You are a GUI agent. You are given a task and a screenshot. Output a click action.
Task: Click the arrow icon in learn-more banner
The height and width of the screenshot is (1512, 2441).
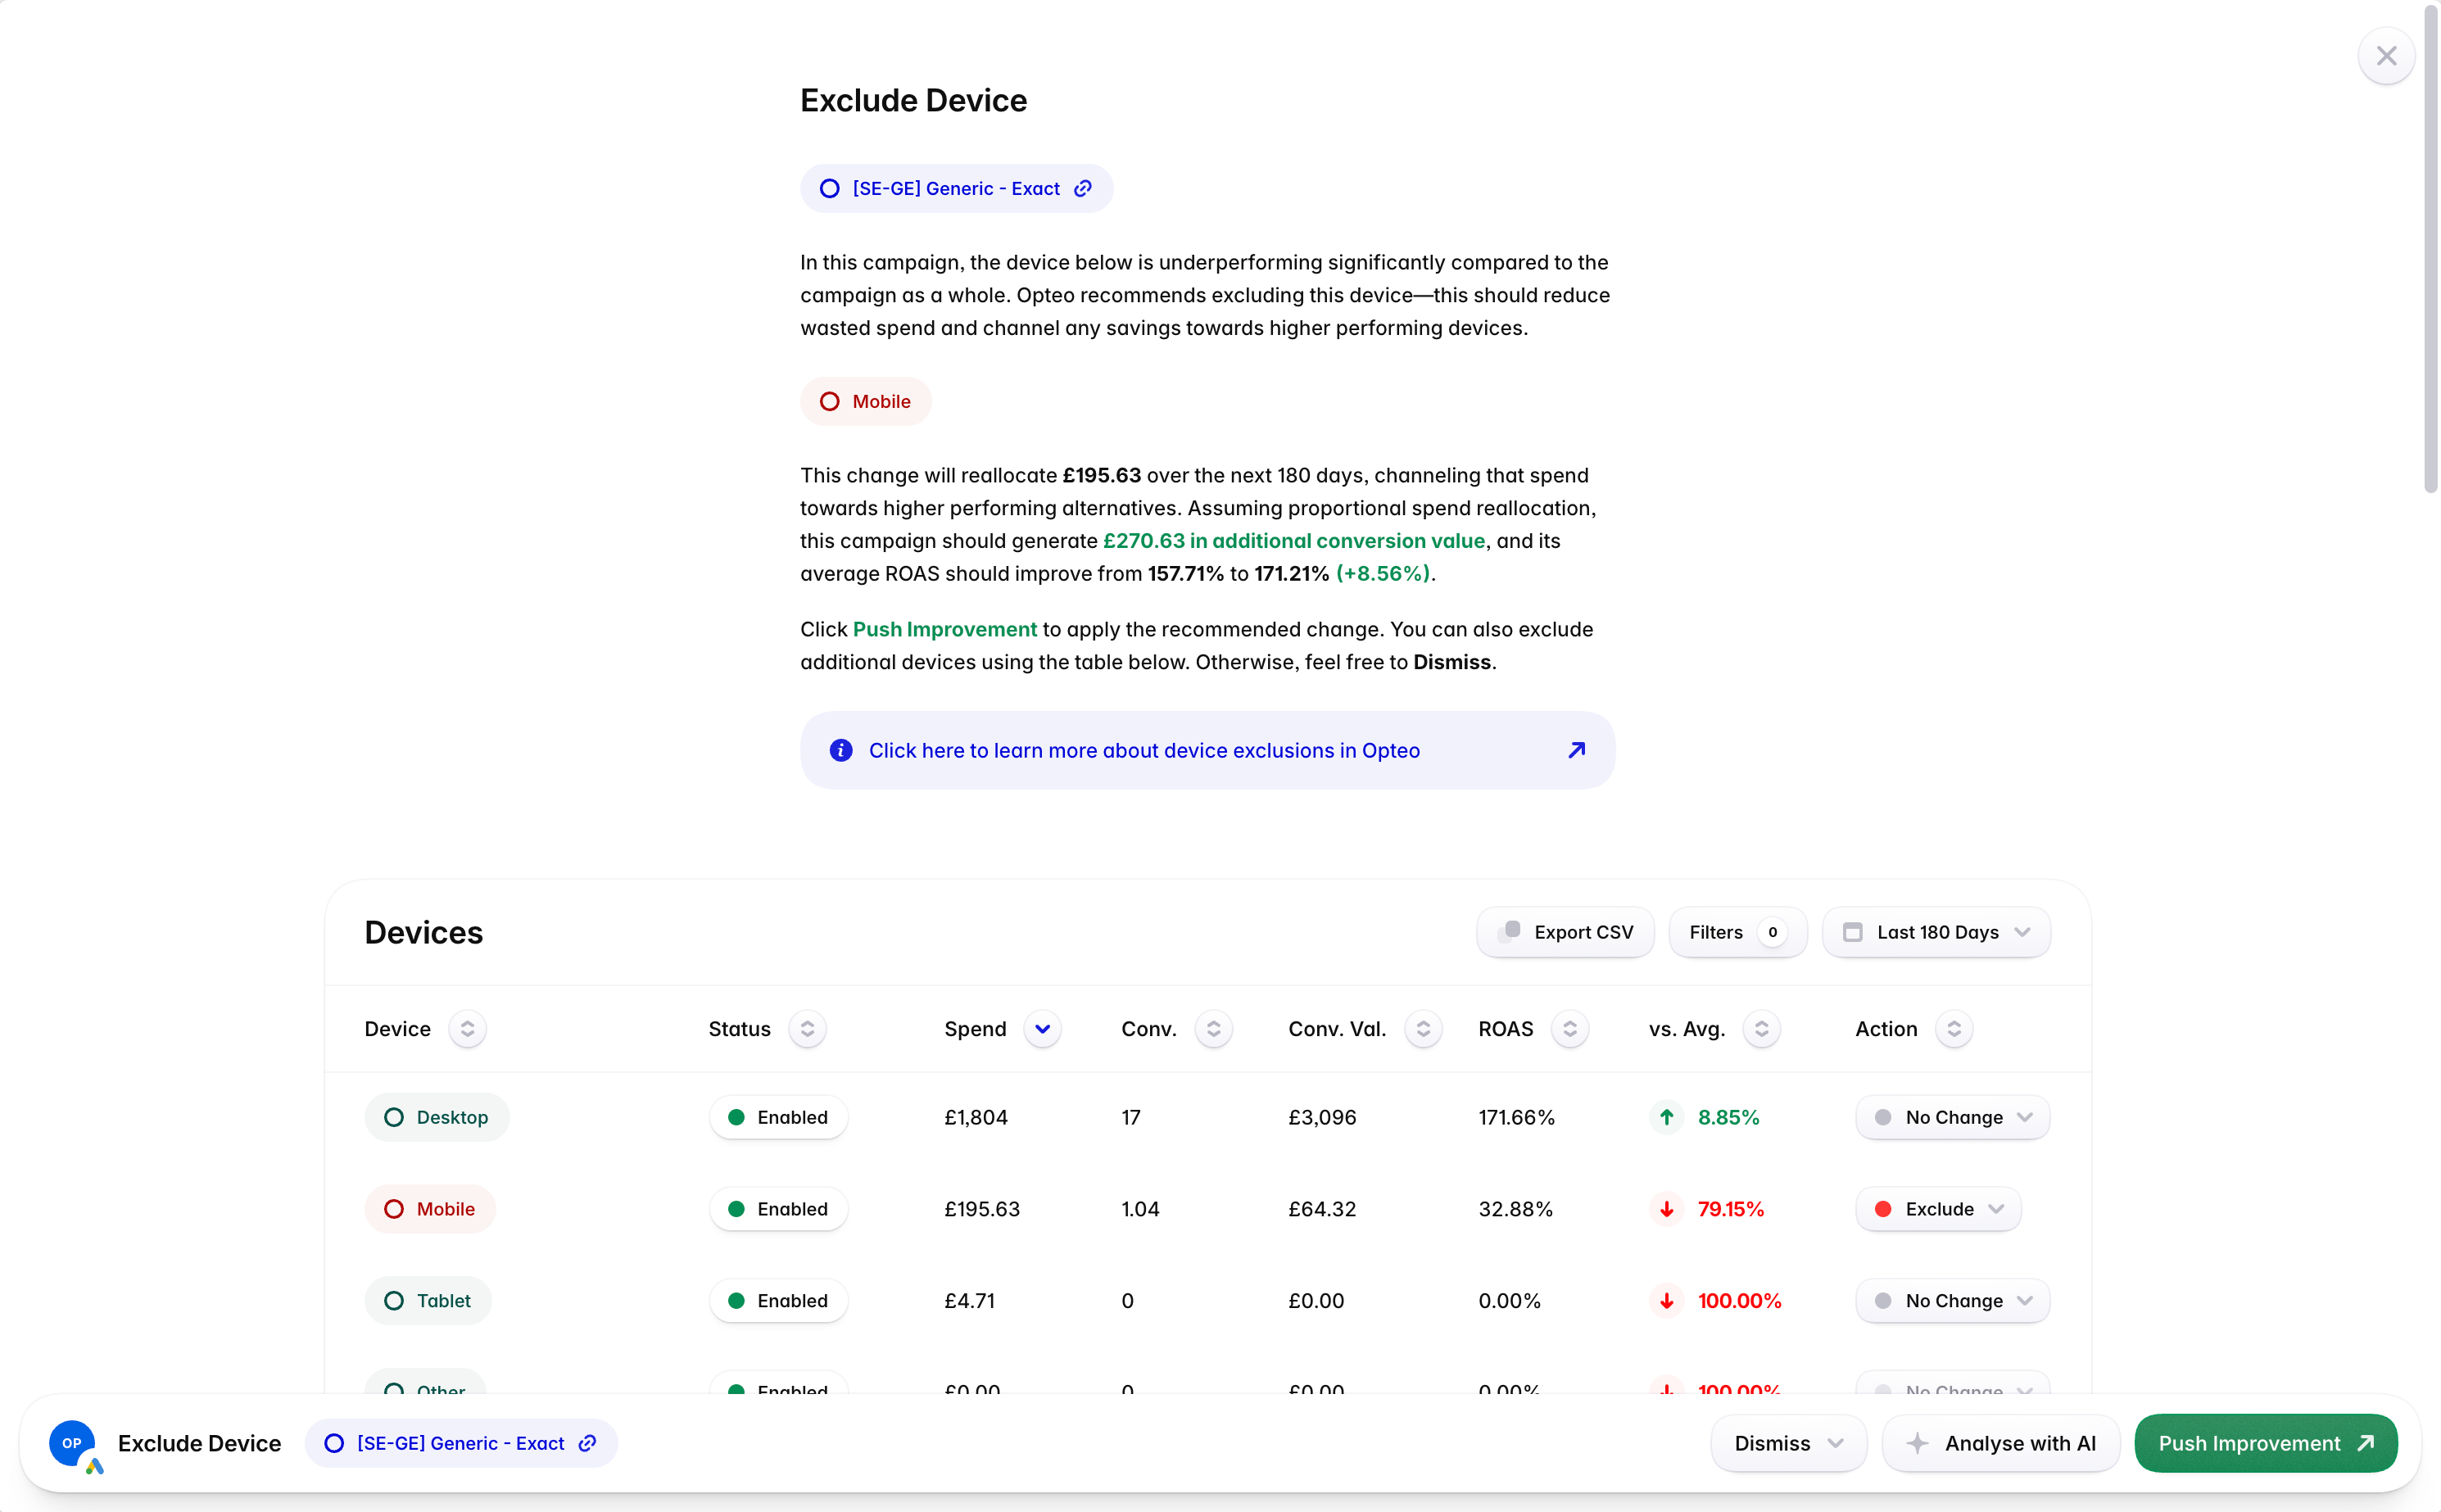1576,750
